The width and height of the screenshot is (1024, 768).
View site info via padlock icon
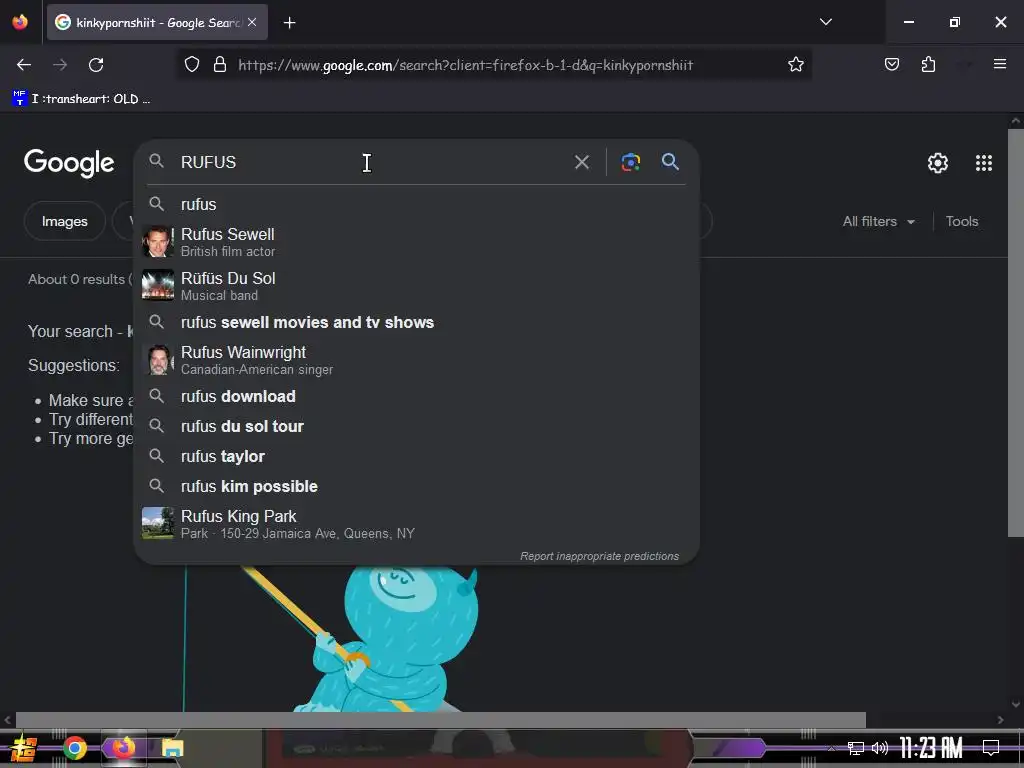pos(220,65)
